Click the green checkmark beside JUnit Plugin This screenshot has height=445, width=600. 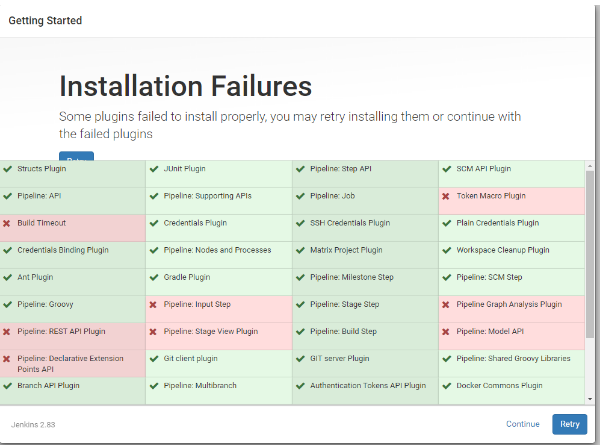[x=153, y=169]
